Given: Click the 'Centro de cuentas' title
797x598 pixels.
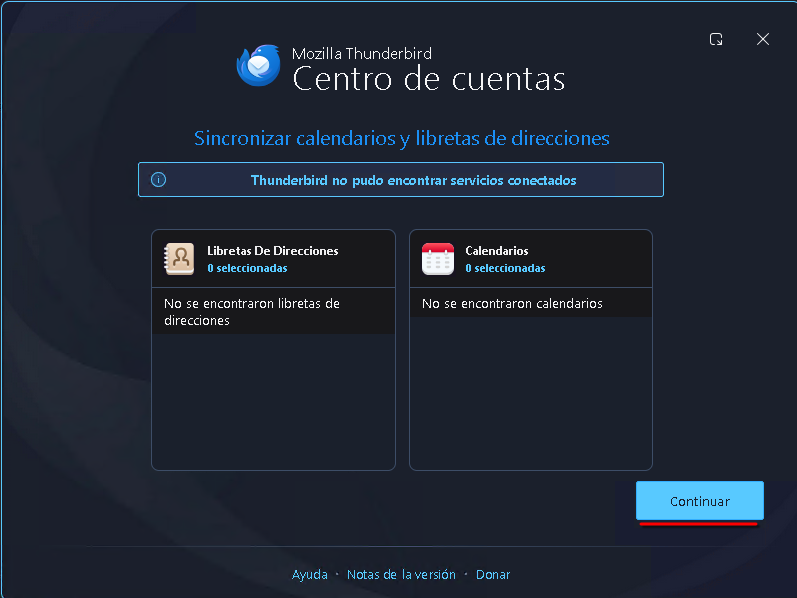Looking at the screenshot, I should tap(428, 79).
